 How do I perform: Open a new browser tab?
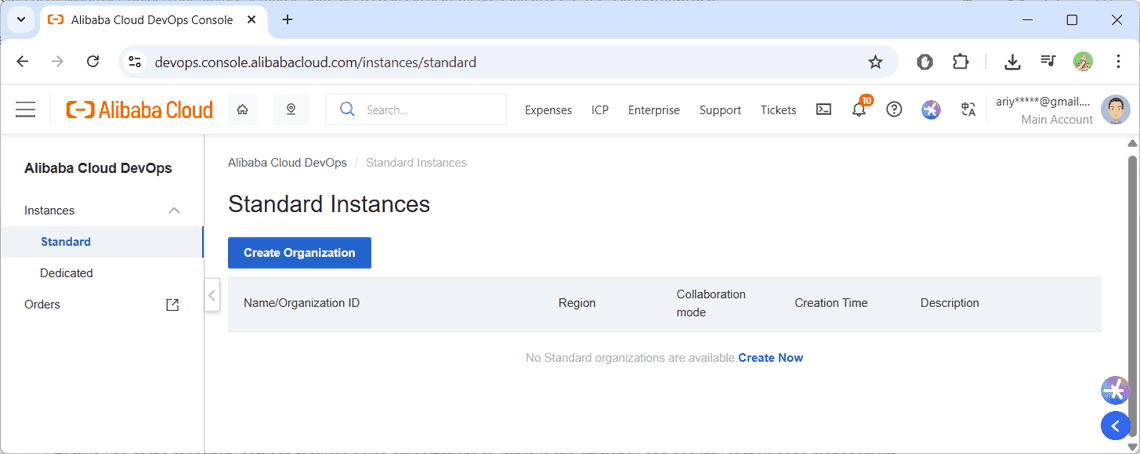coord(287,20)
